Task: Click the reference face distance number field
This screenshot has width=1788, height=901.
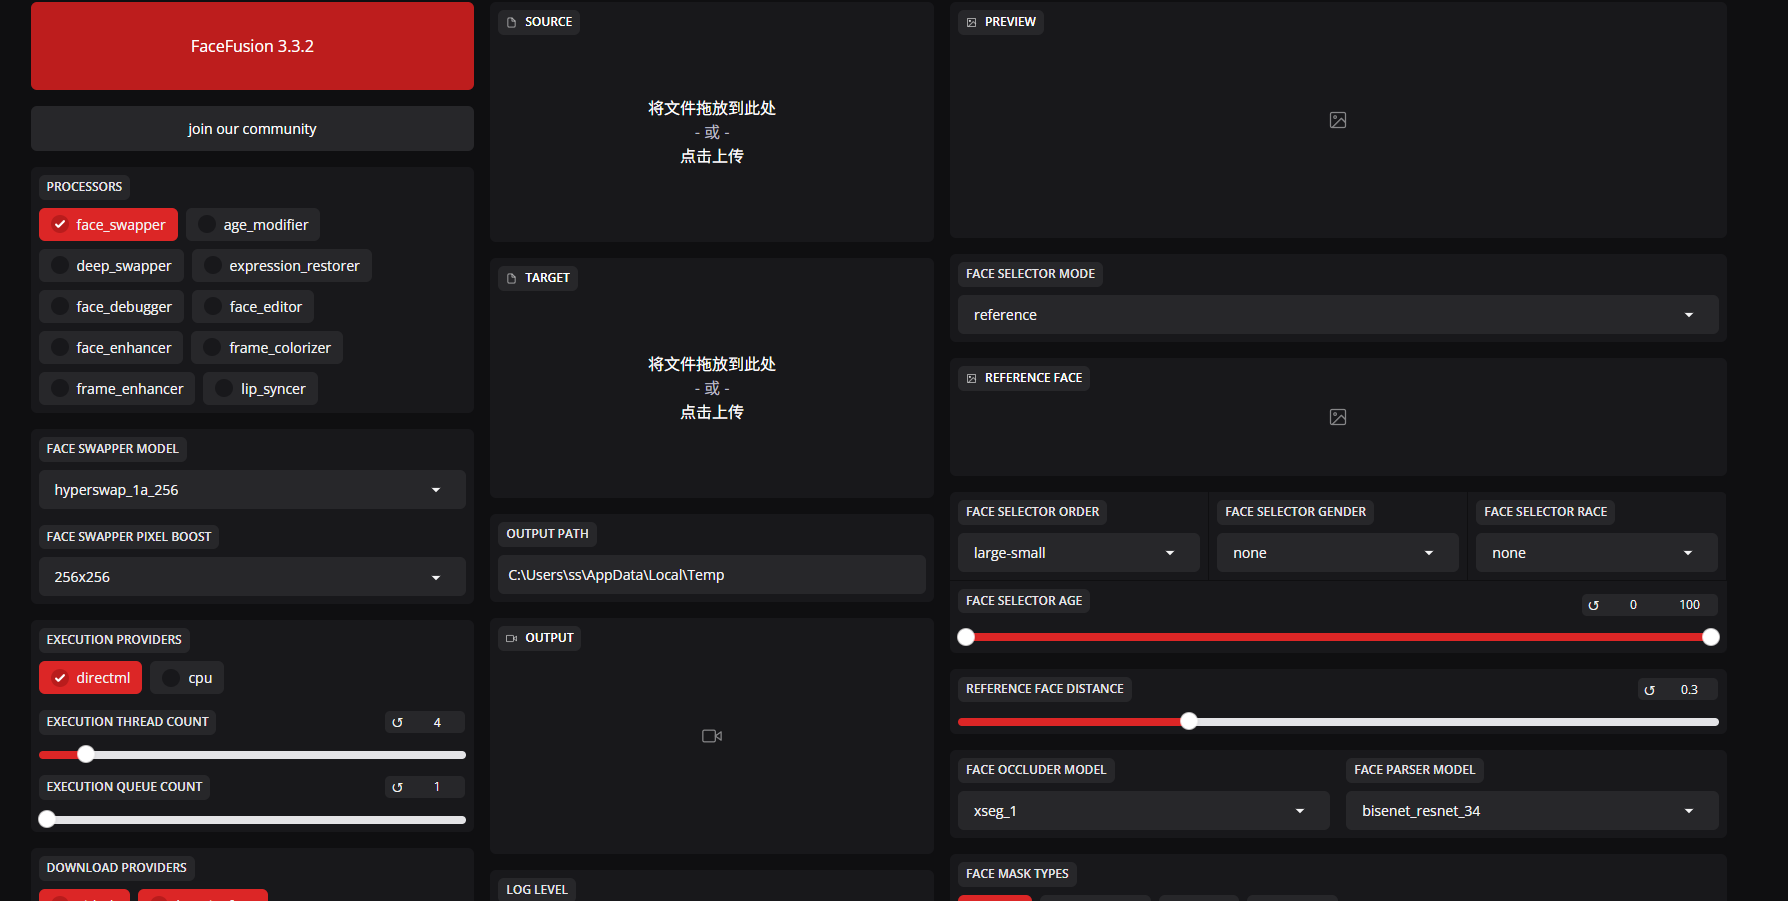Action: (x=1691, y=690)
